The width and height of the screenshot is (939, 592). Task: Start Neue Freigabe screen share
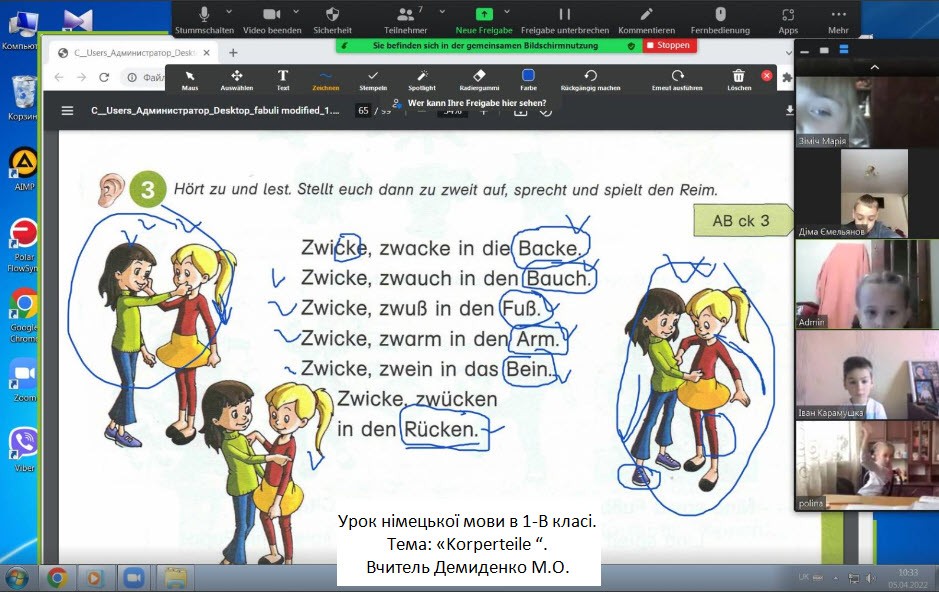click(484, 18)
